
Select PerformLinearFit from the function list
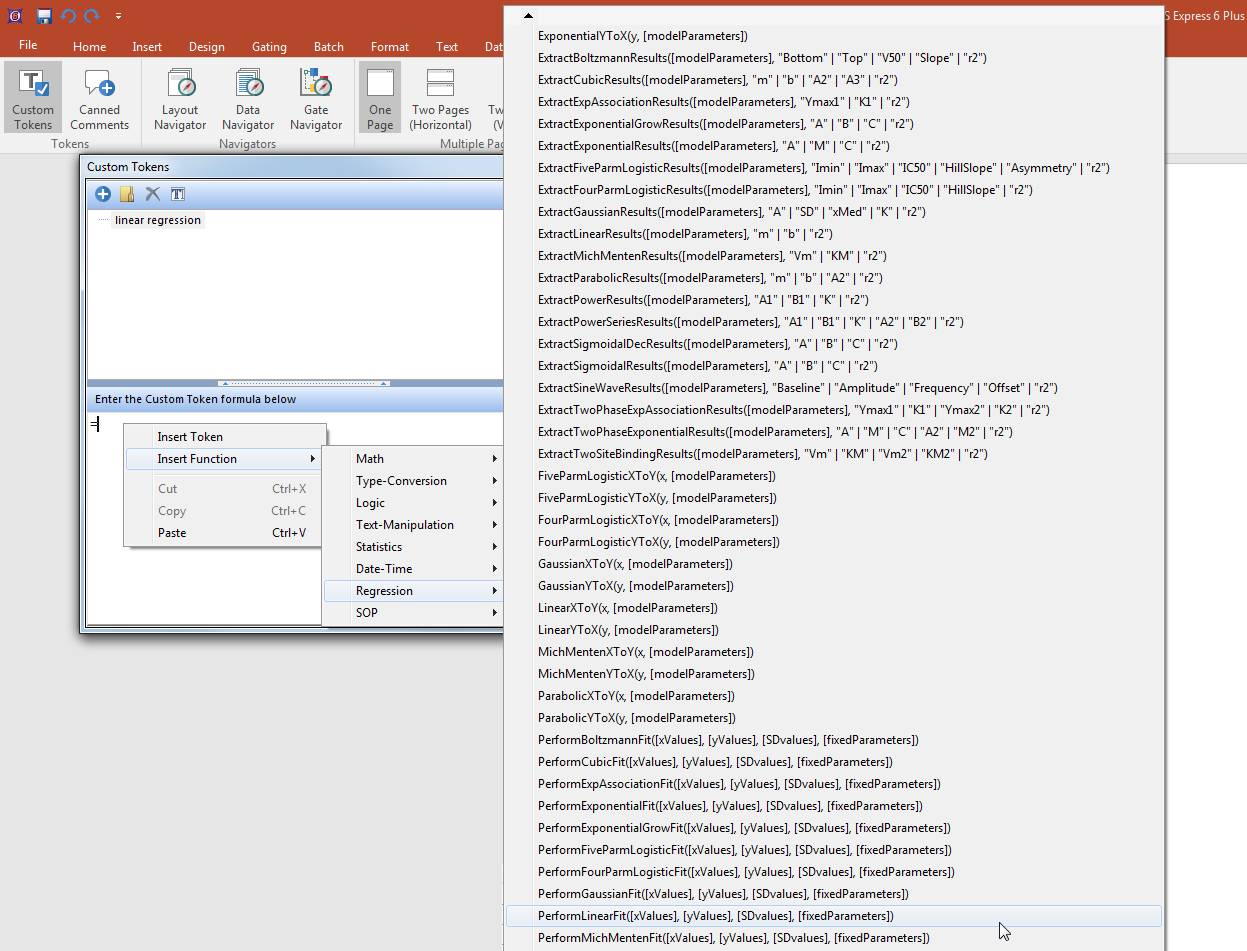(x=715, y=916)
